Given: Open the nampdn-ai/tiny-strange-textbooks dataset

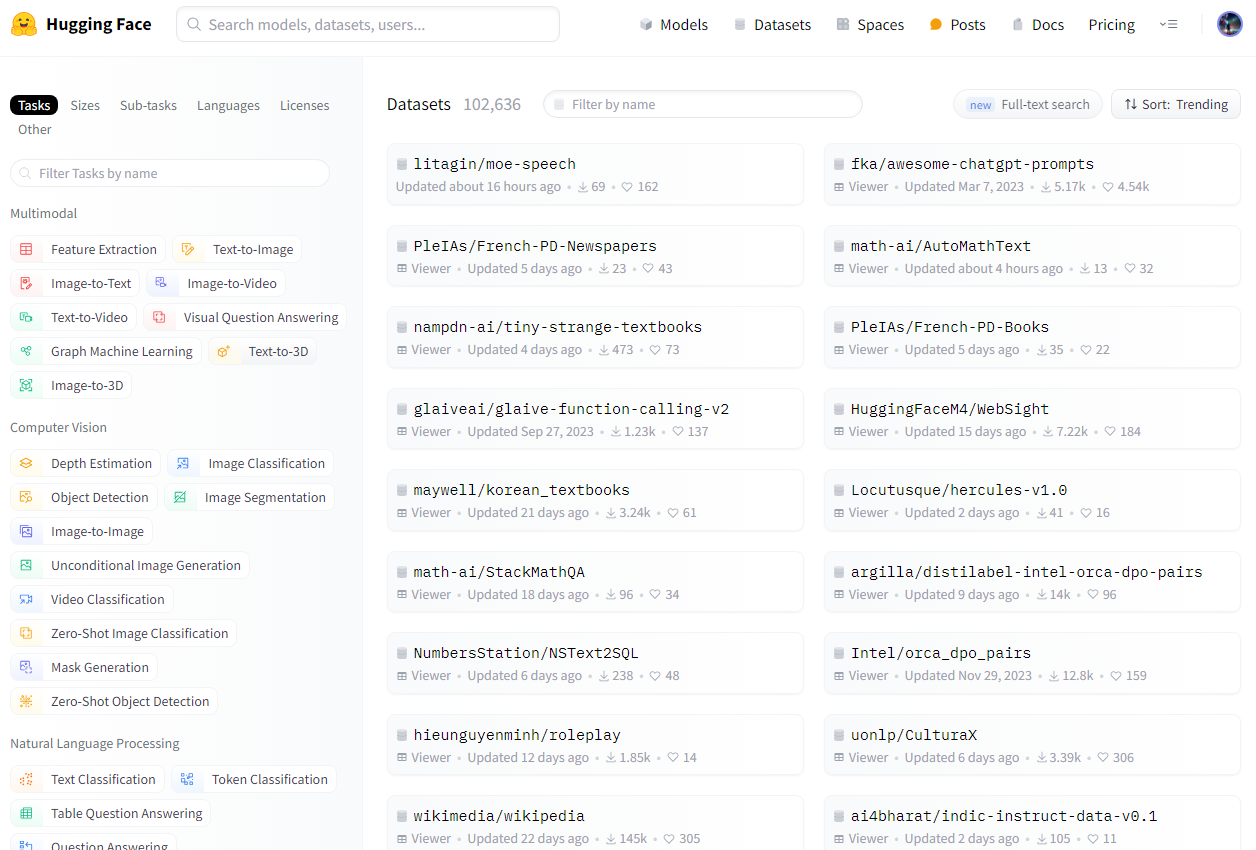Looking at the screenshot, I should point(595,338).
